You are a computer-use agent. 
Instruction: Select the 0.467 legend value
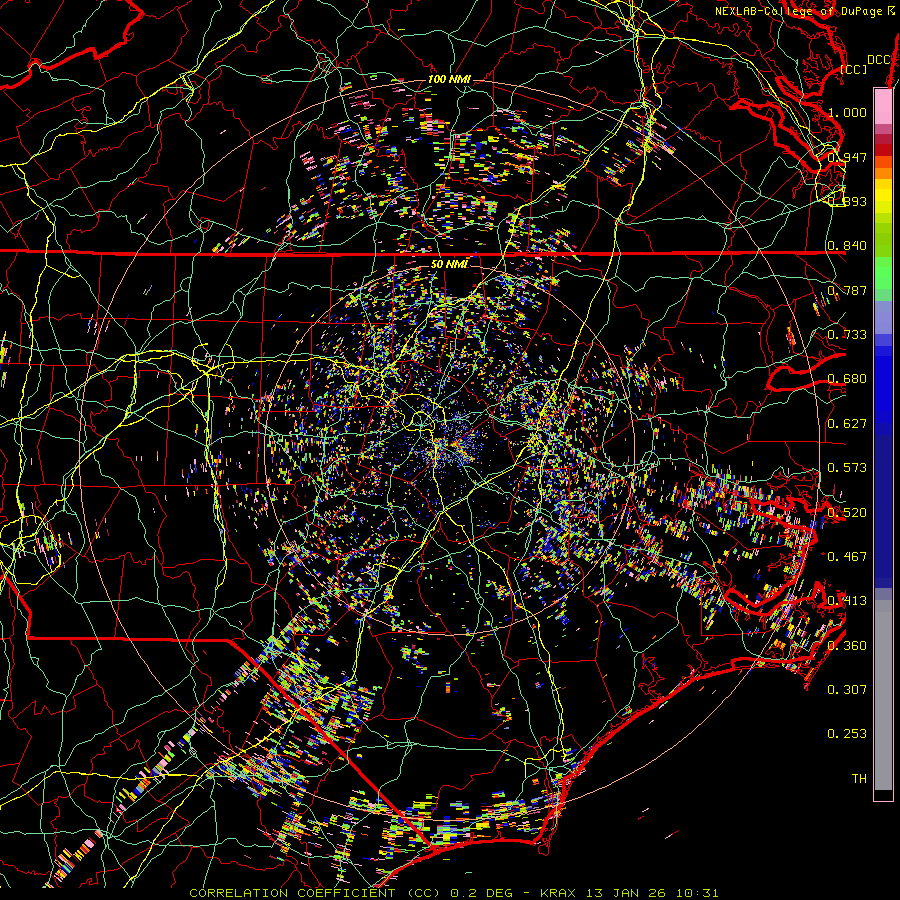847,557
